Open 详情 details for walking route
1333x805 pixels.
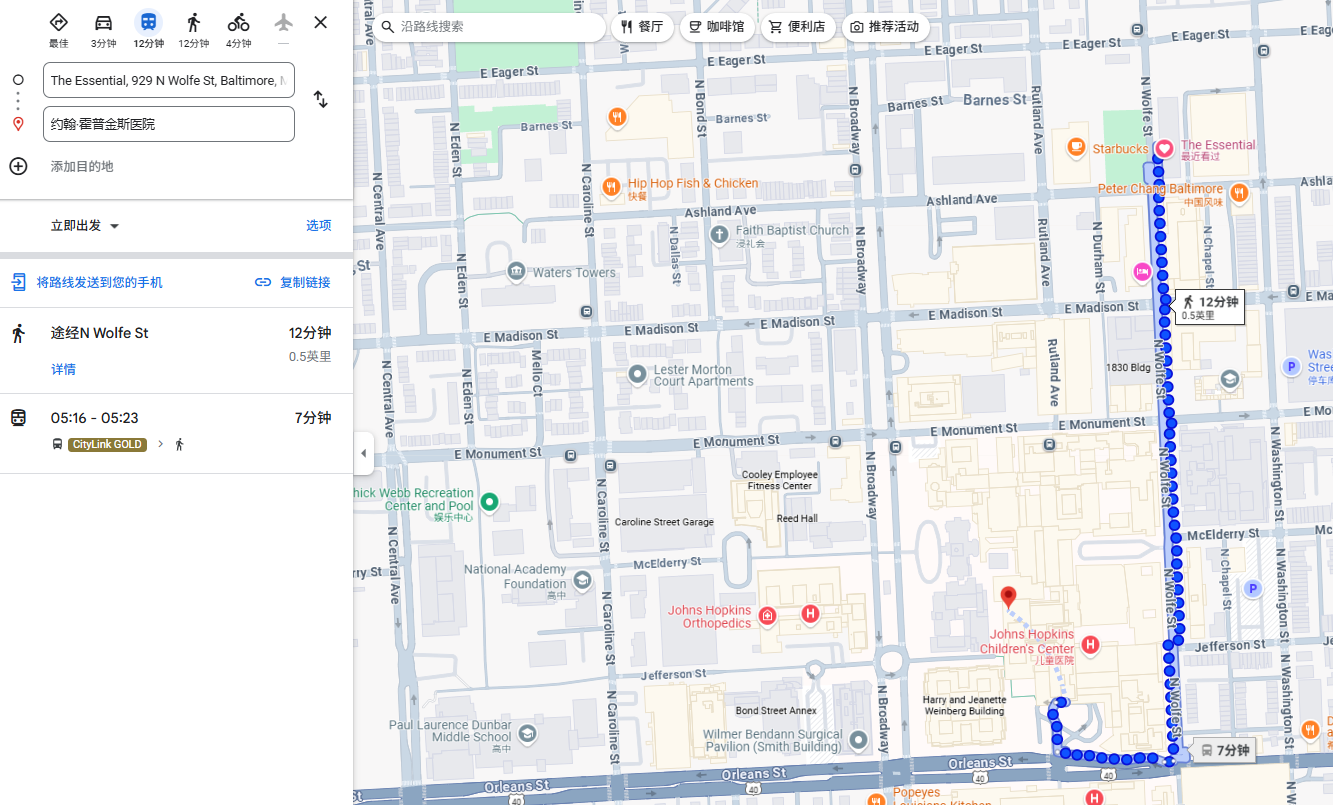(x=63, y=370)
